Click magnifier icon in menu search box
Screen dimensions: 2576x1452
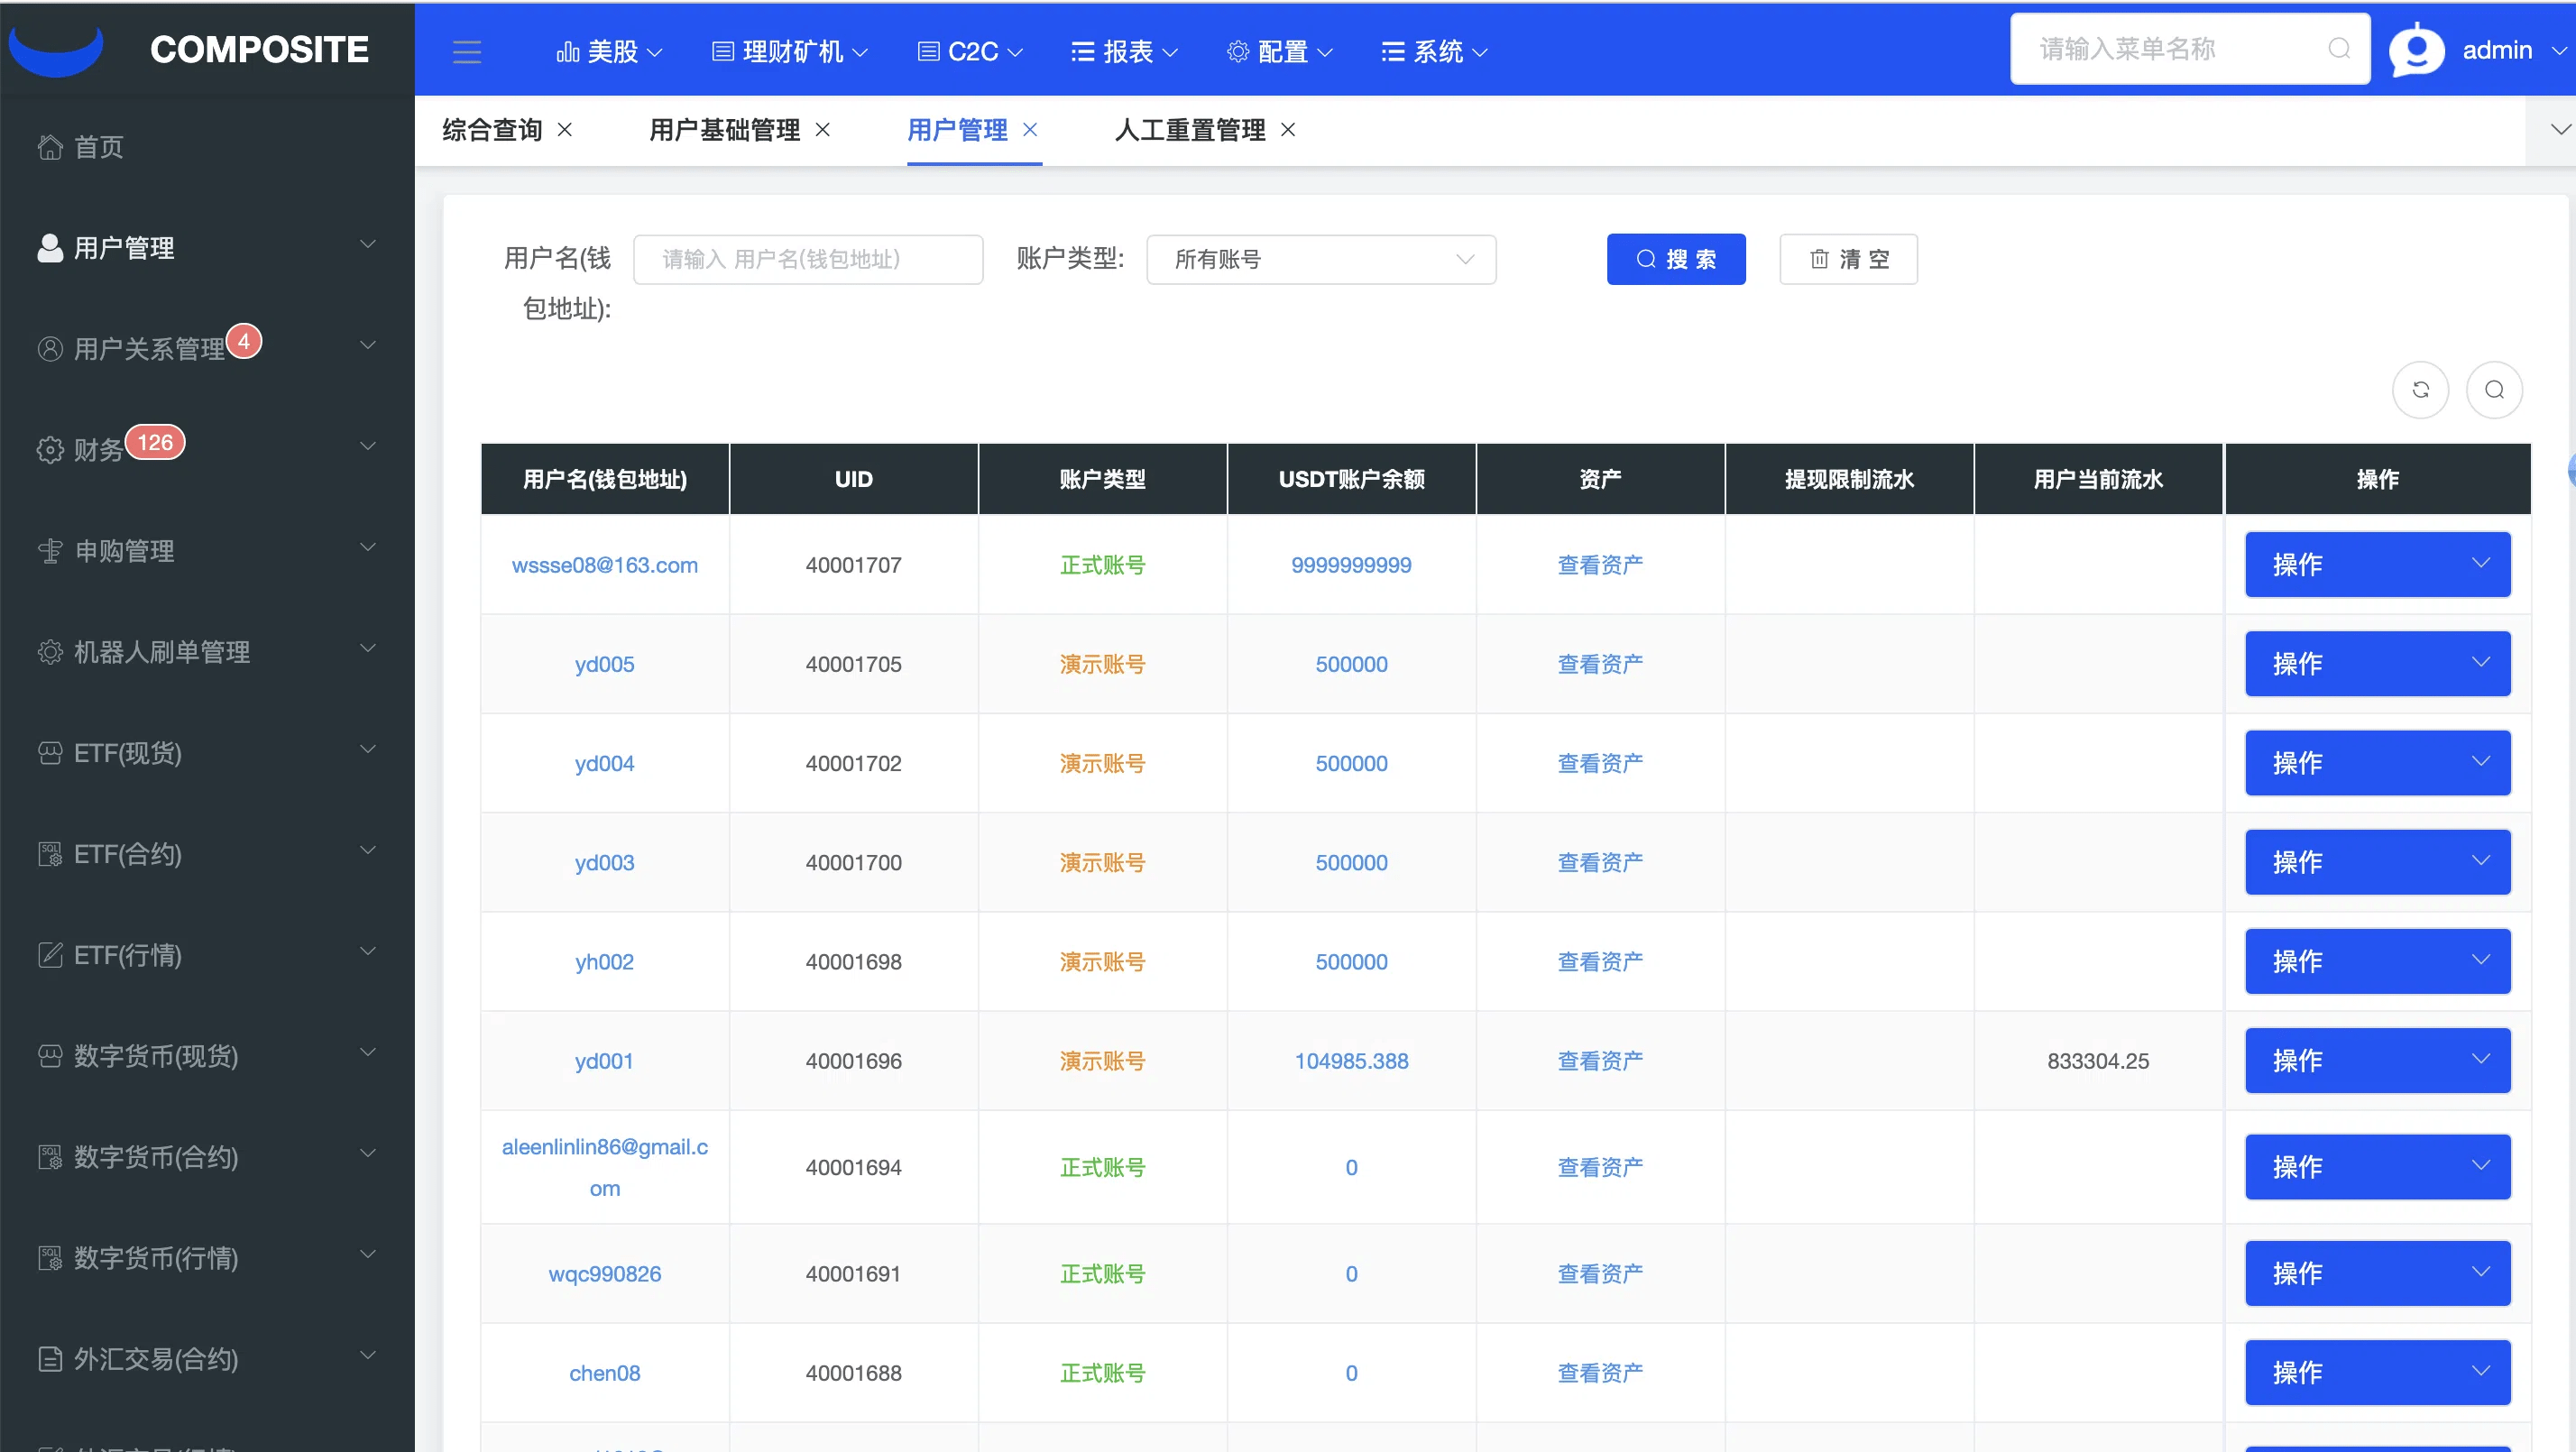coord(2339,49)
